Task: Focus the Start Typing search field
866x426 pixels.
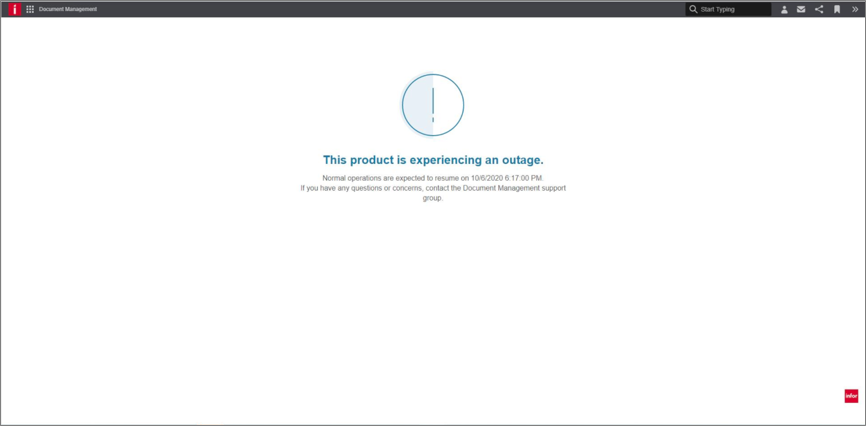Action: point(732,9)
